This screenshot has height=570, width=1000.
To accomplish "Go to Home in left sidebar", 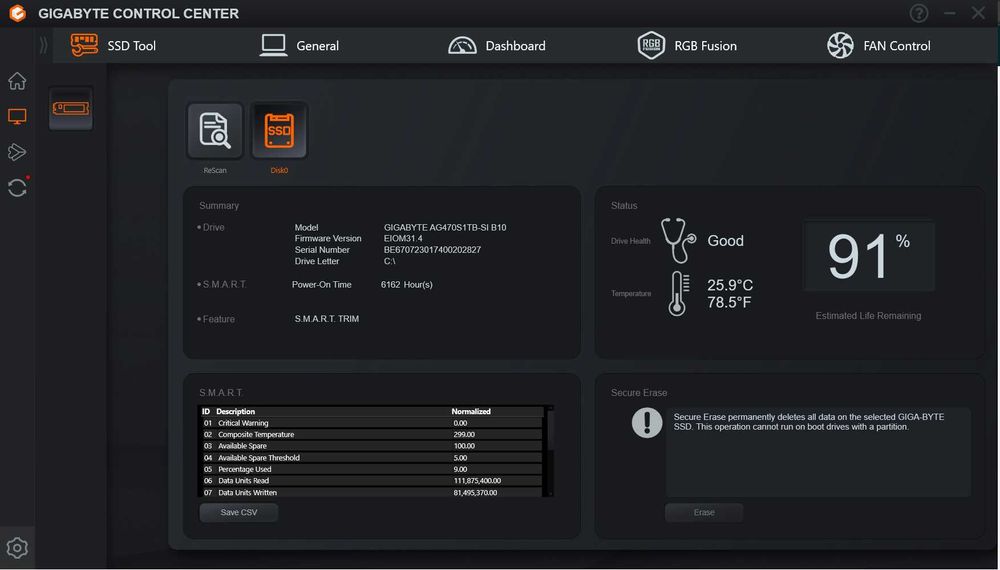I will (x=17, y=81).
